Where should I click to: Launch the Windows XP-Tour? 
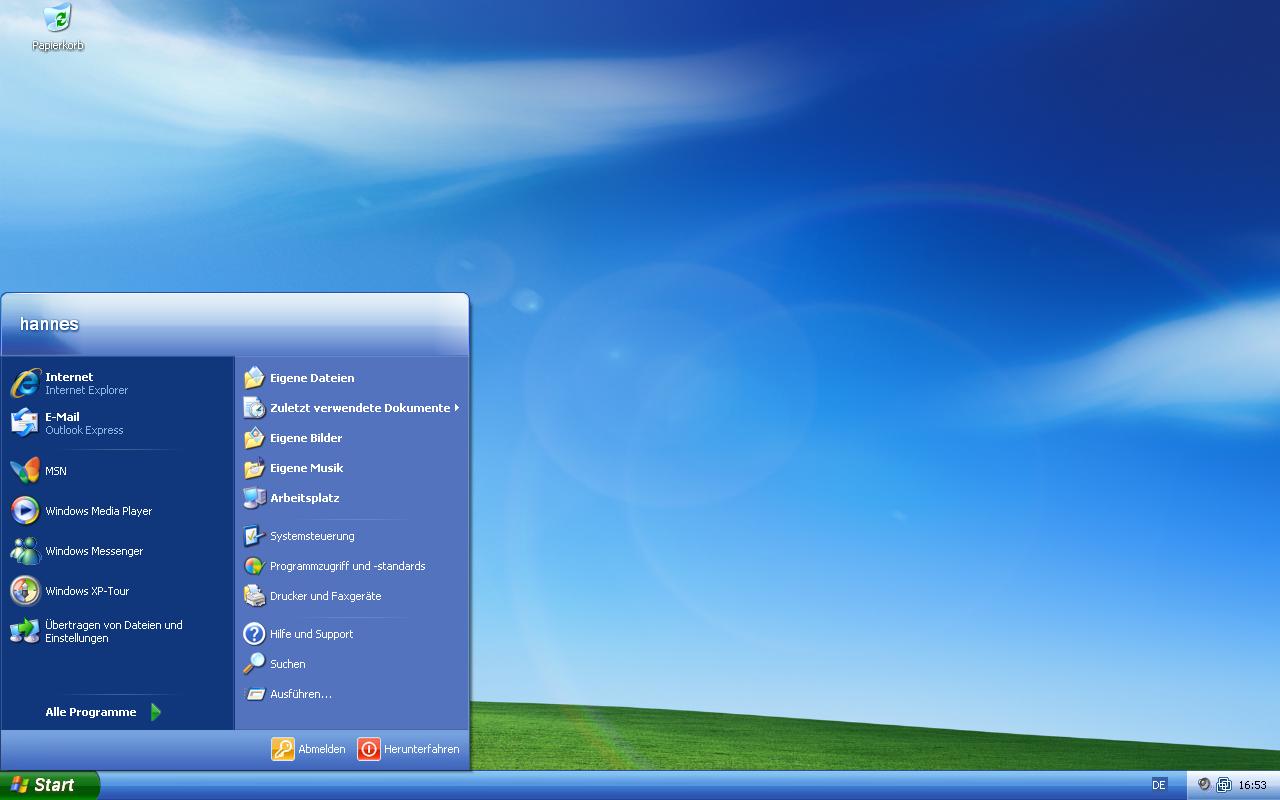click(86, 591)
